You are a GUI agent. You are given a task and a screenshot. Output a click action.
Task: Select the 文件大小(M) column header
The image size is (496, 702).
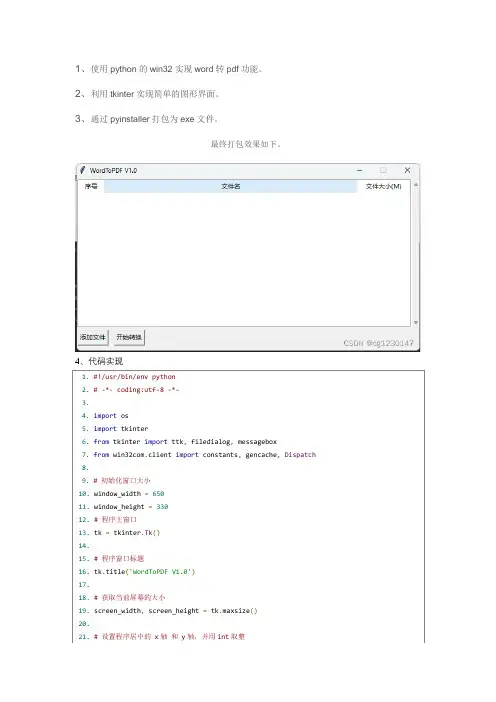tap(383, 186)
